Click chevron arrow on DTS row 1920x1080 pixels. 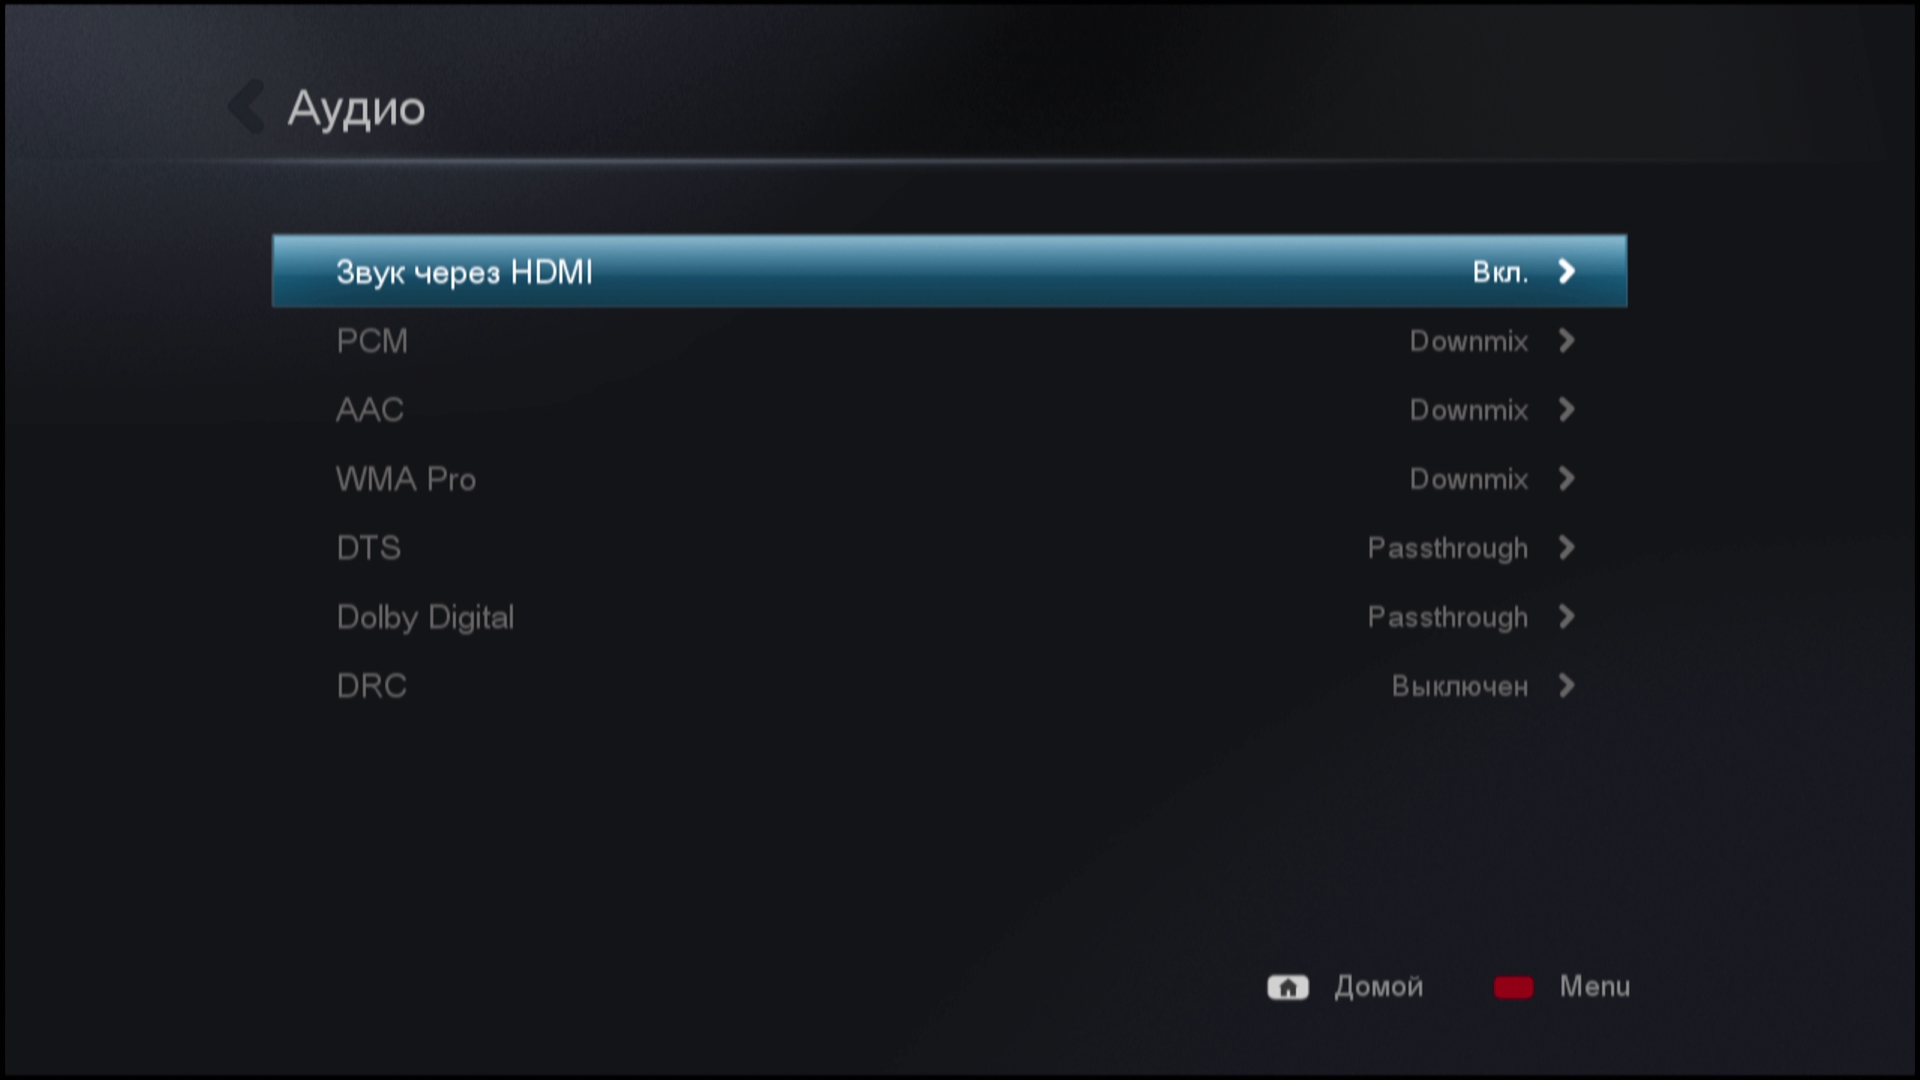click(1566, 548)
